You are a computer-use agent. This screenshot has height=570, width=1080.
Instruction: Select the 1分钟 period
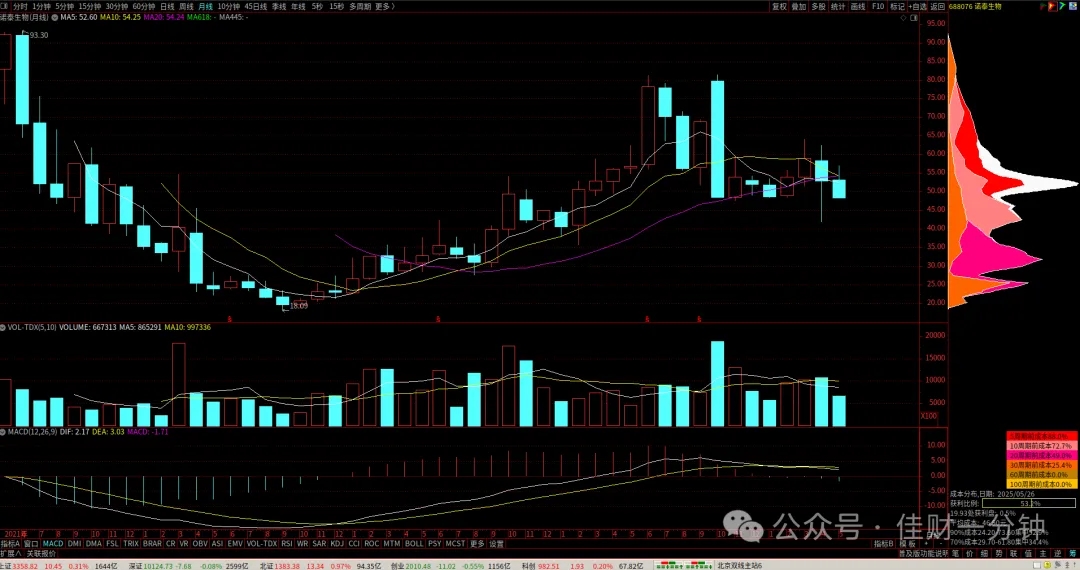(41, 6)
